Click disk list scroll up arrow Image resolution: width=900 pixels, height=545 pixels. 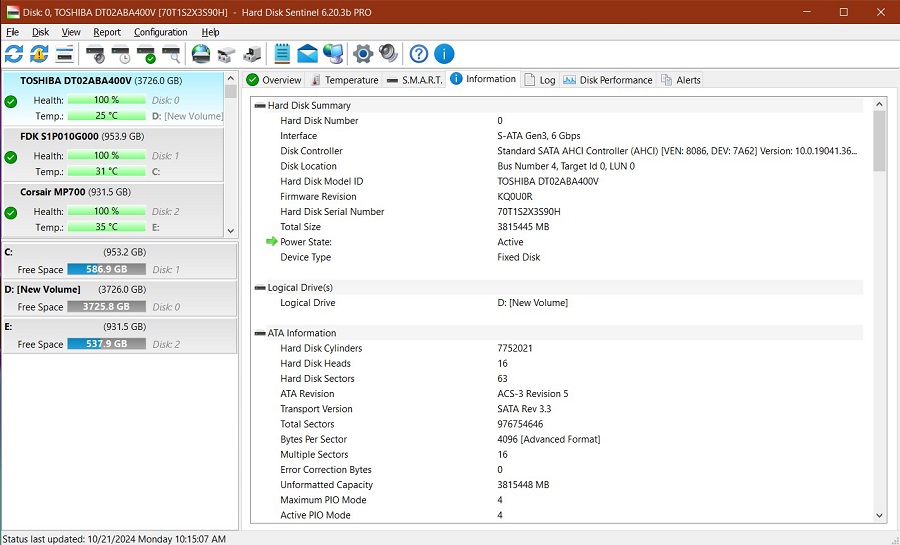[x=231, y=79]
